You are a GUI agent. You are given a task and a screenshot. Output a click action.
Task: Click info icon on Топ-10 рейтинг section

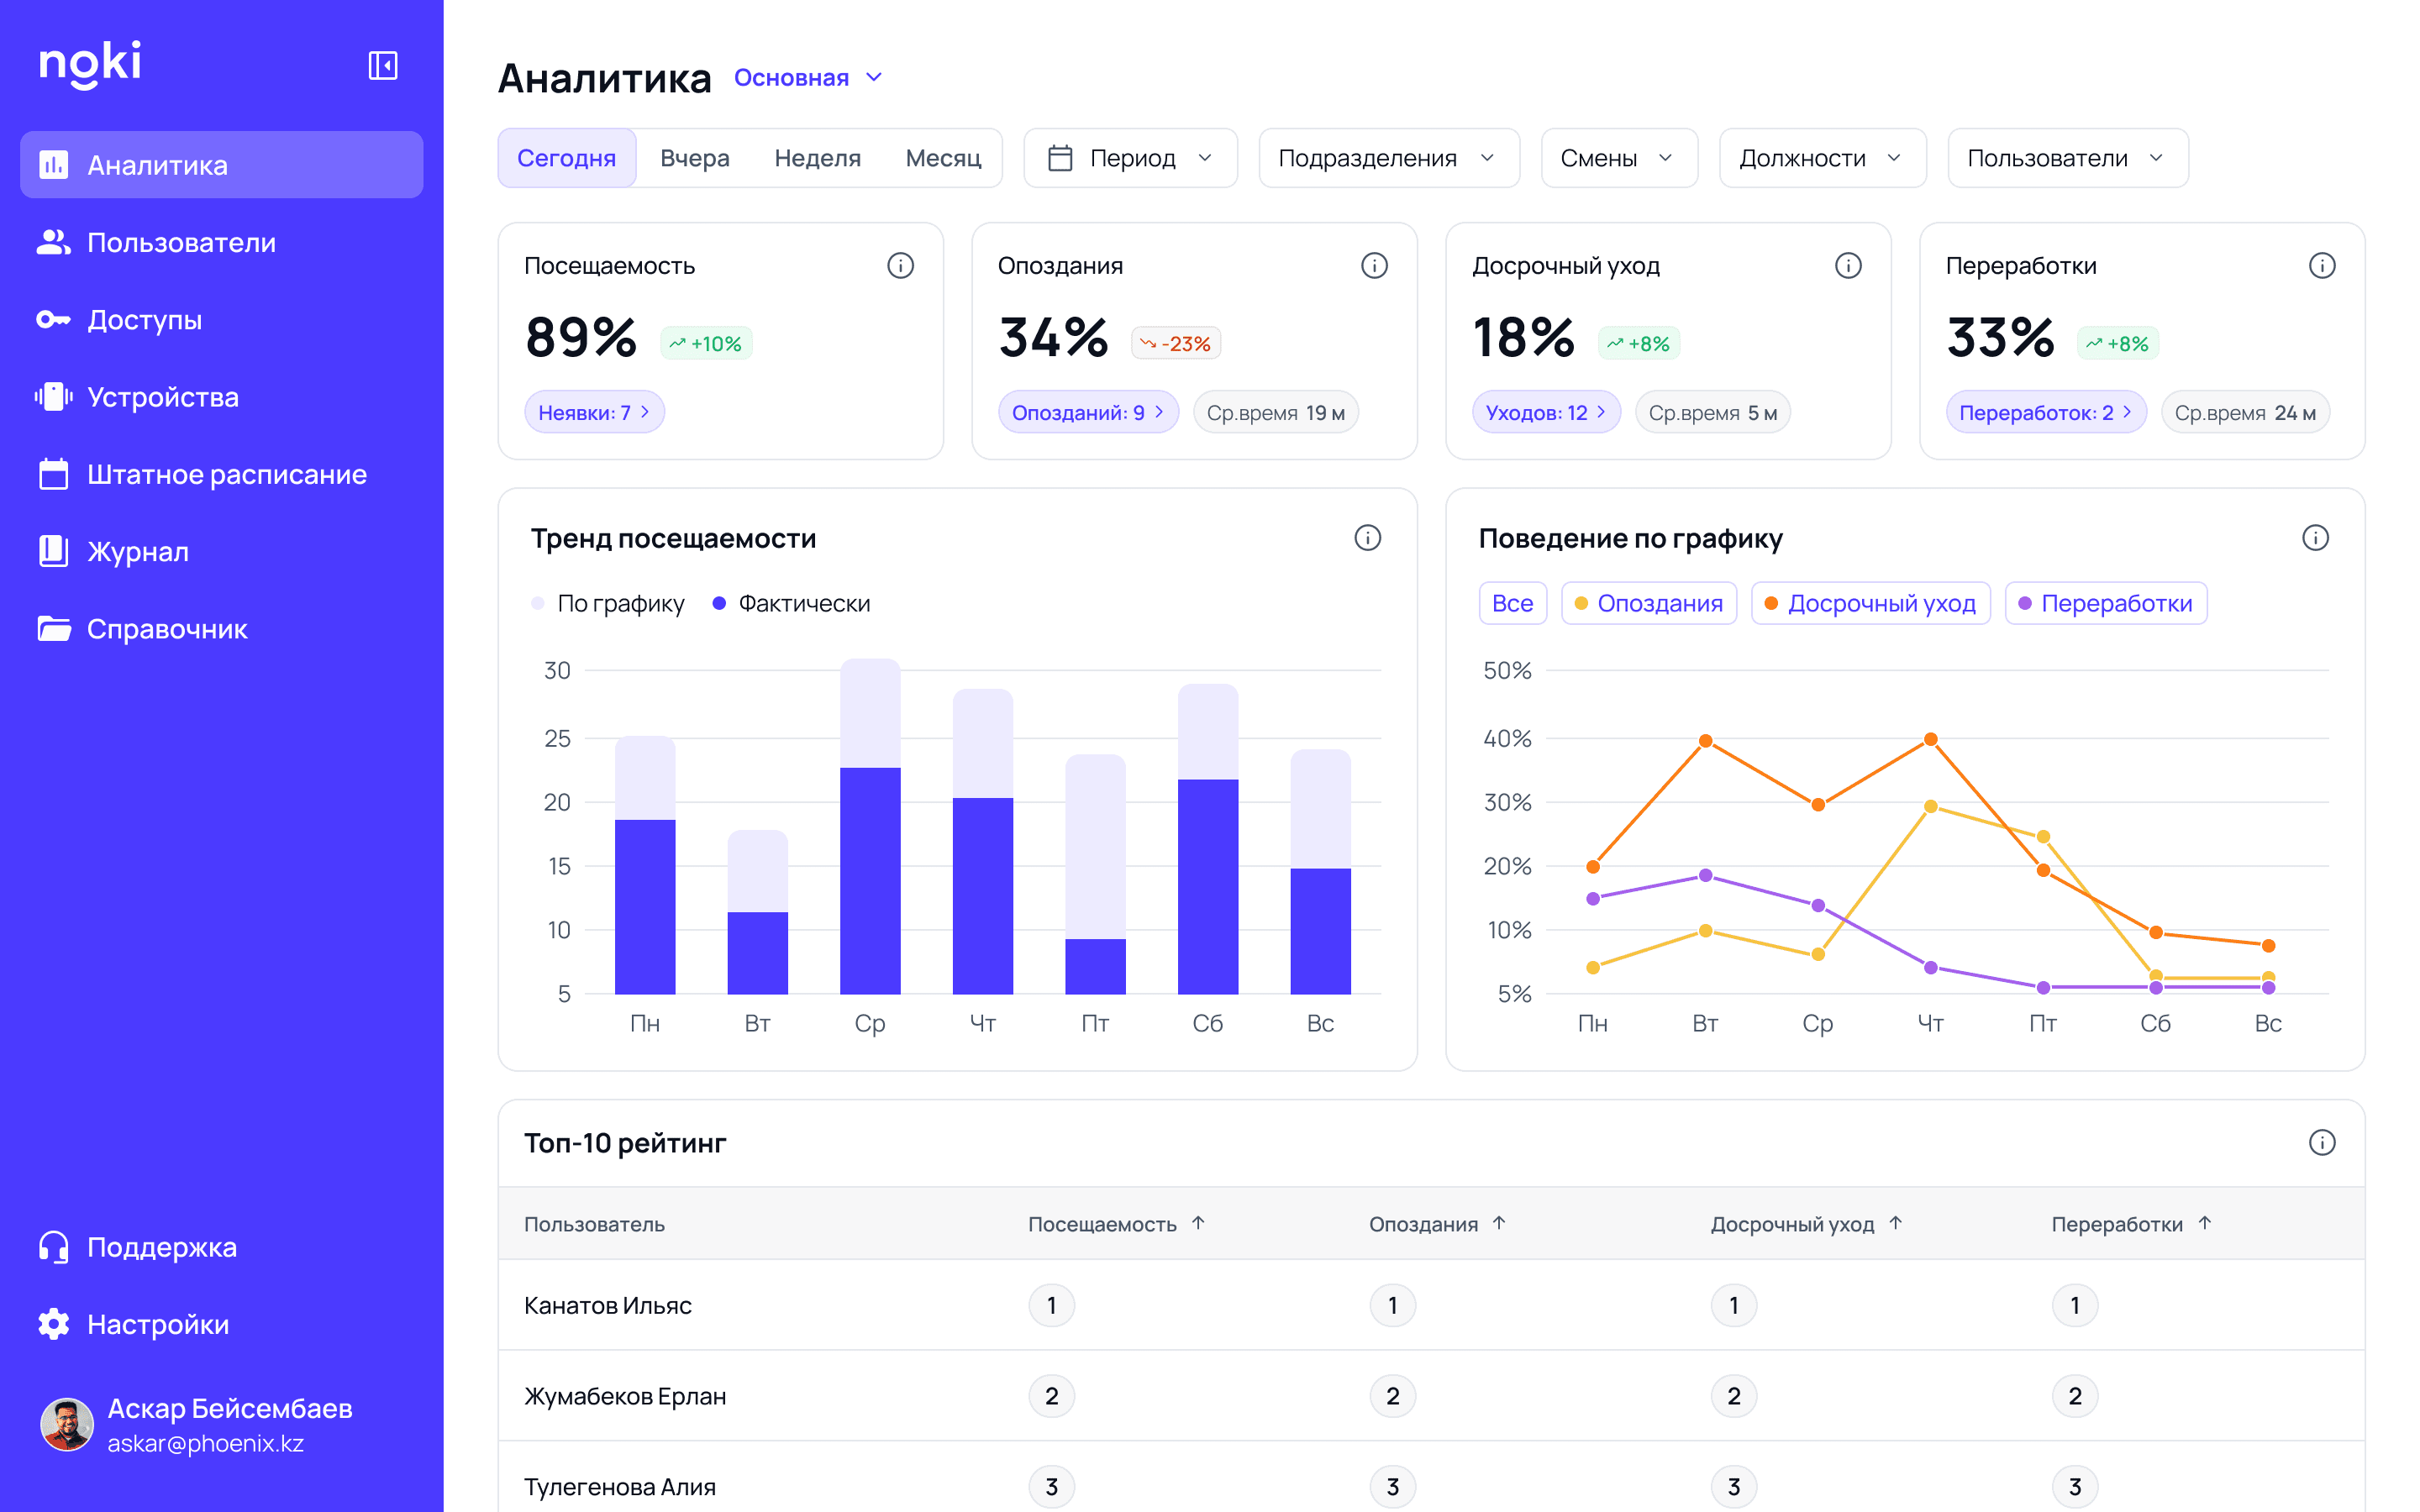[2321, 1142]
